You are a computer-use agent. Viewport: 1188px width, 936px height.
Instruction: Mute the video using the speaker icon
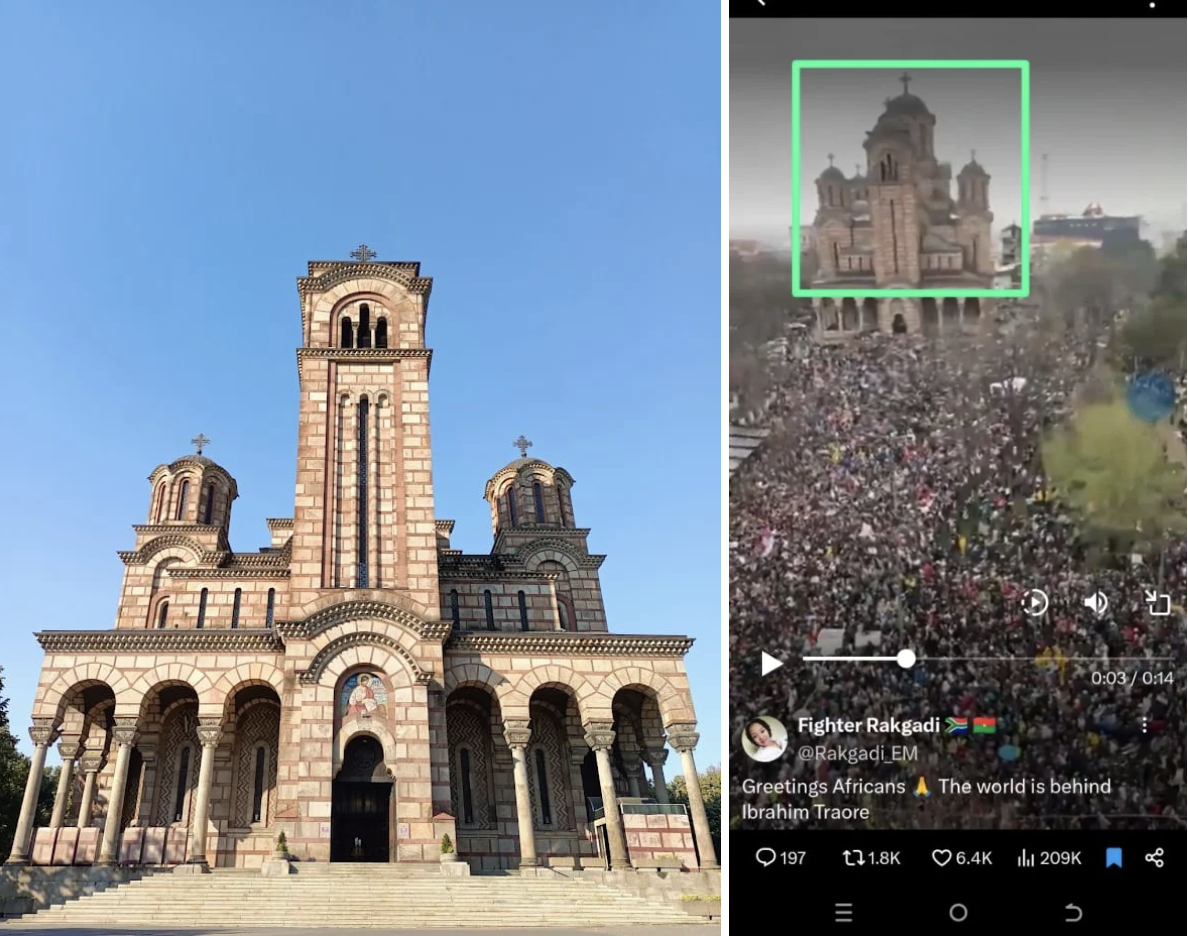[x=1096, y=603]
